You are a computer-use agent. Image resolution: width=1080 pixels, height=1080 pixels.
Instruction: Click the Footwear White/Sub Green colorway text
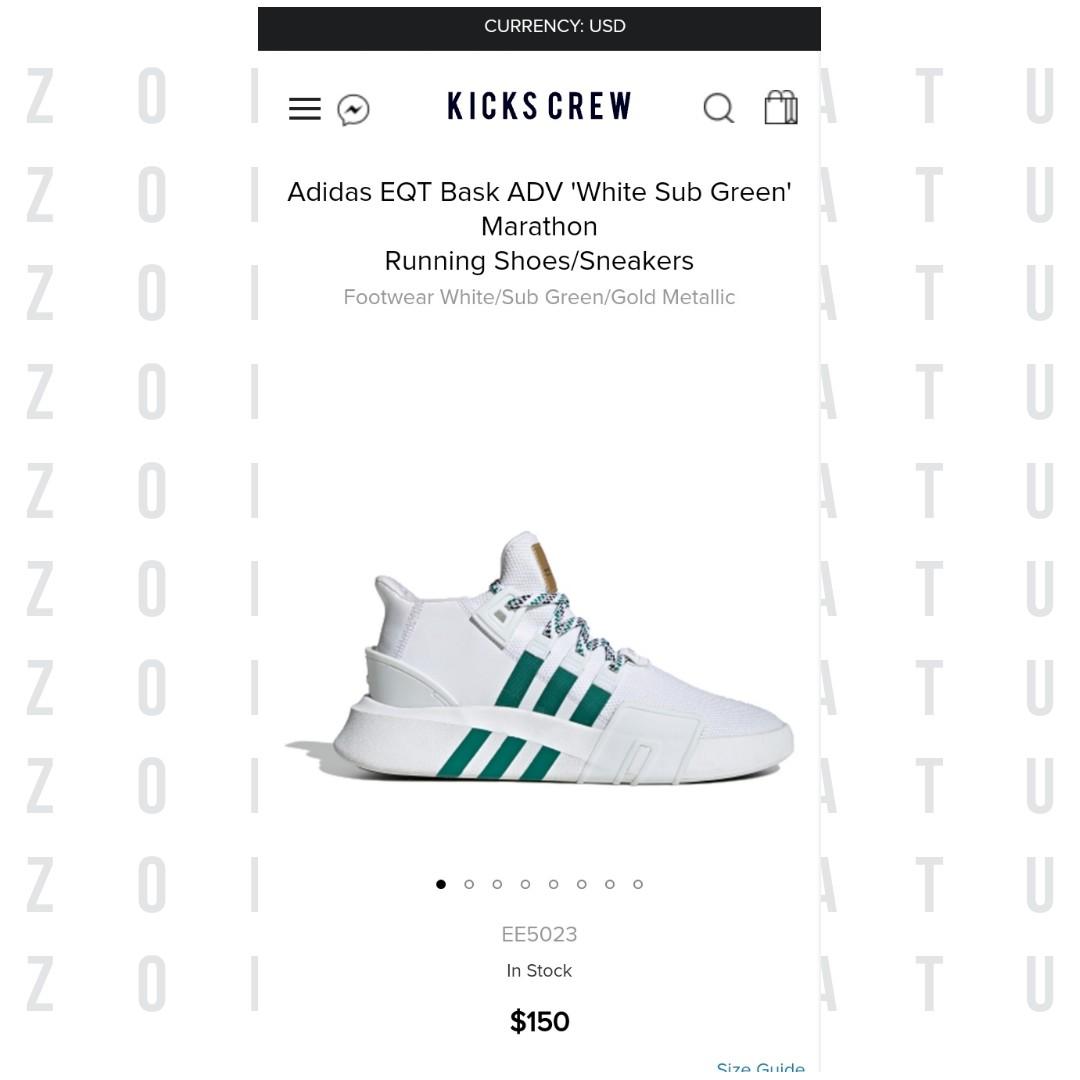pos(539,297)
